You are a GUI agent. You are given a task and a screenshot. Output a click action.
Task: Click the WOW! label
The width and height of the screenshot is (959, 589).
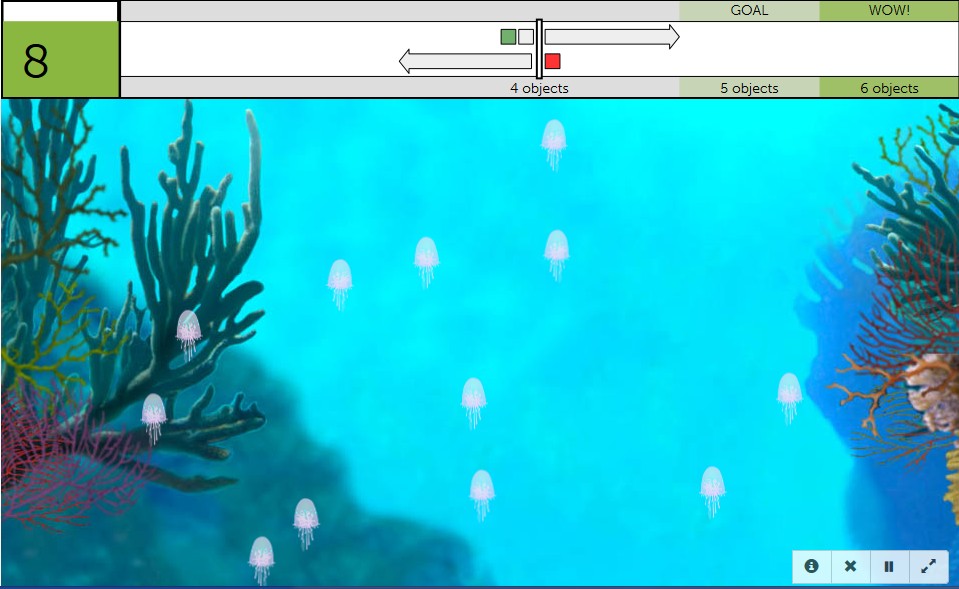(x=889, y=10)
